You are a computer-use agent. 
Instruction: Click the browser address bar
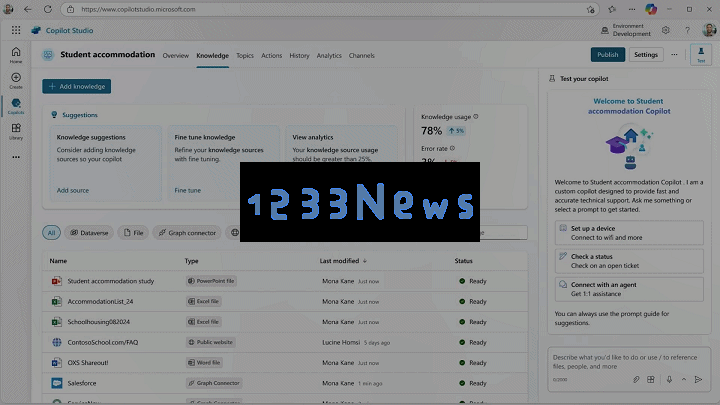pyautogui.click(x=330, y=9)
